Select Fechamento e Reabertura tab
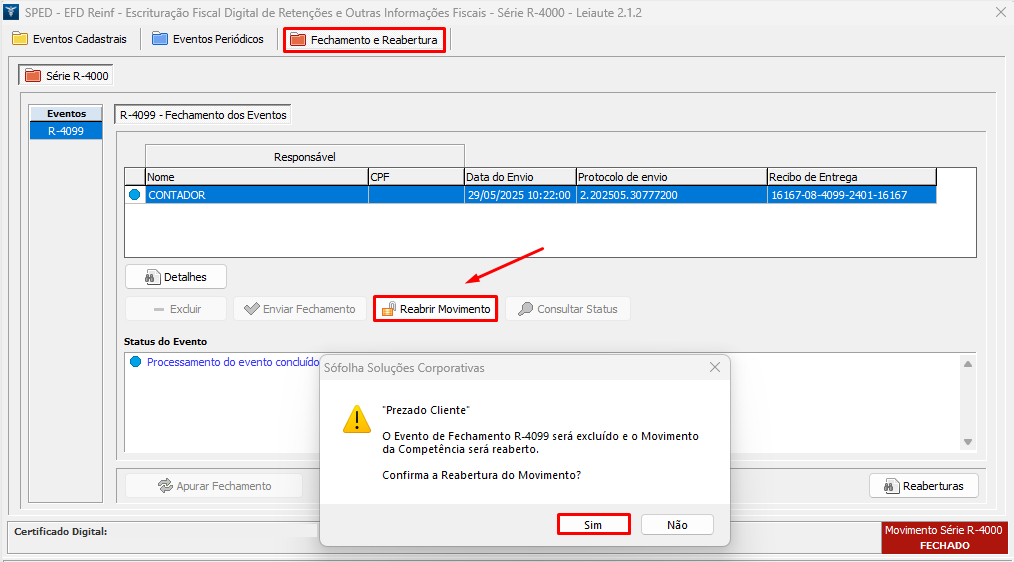The image size is (1014, 562). (x=364, y=40)
